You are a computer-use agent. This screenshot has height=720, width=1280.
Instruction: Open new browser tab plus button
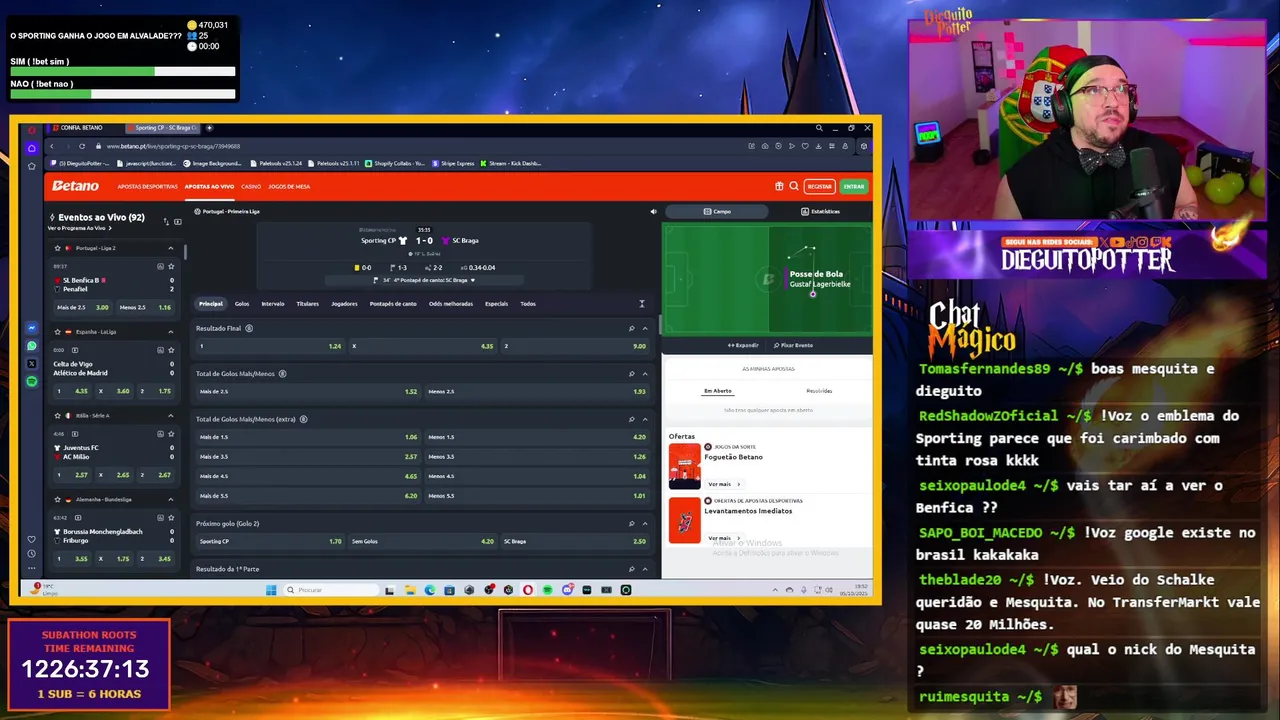[209, 128]
